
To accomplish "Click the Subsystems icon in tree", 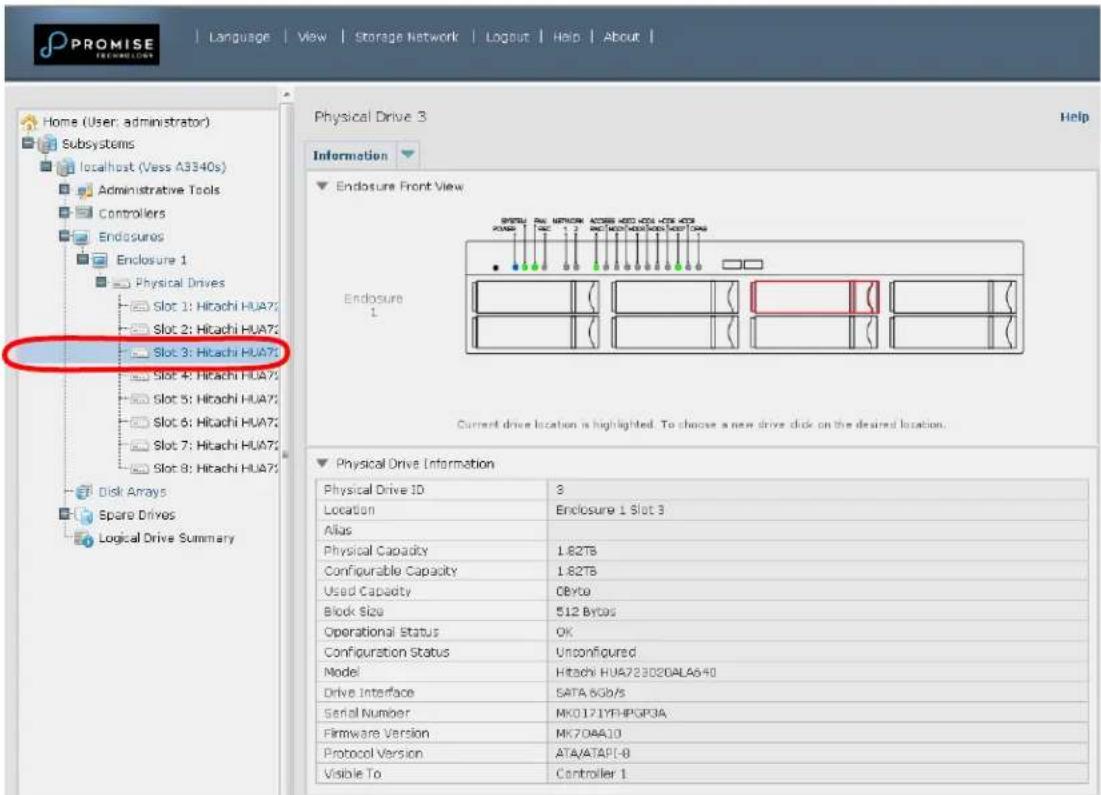I will pyautogui.click(x=47, y=144).
